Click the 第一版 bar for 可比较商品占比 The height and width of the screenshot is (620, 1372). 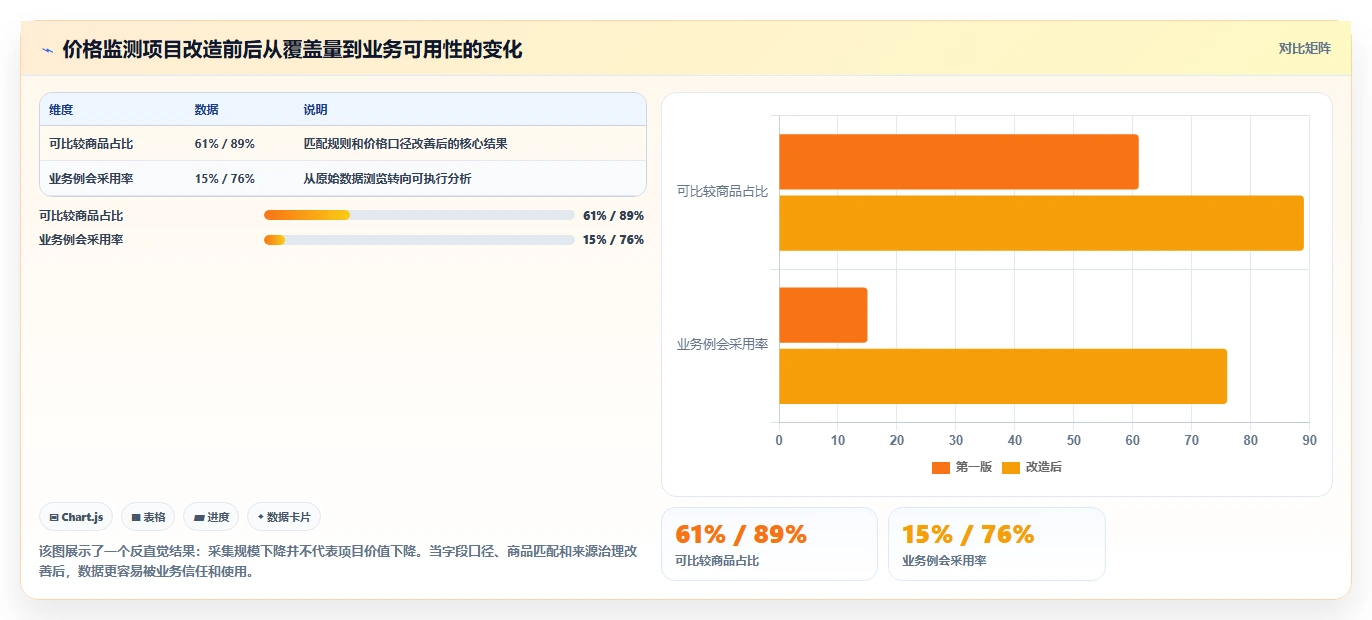959,162
